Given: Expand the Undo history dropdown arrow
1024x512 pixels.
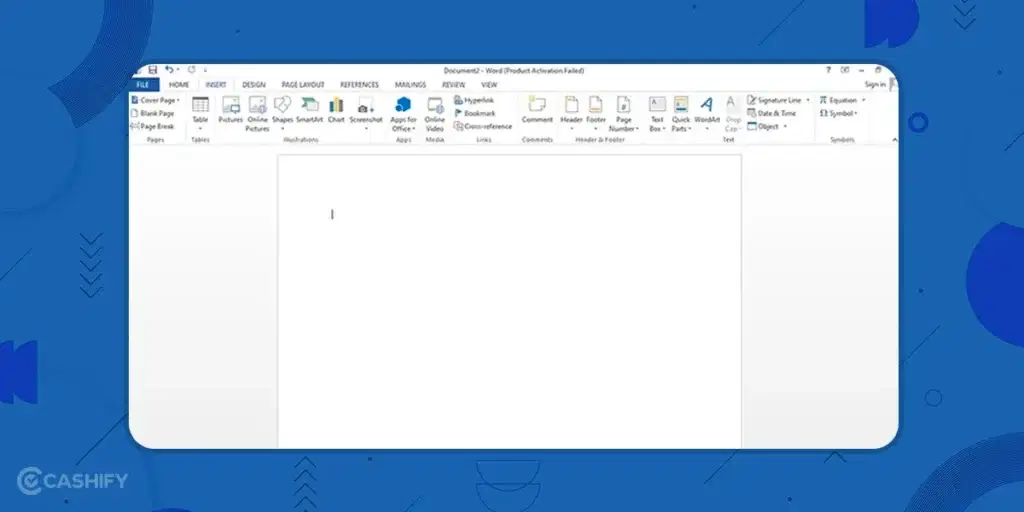Looking at the screenshot, I should (178, 70).
